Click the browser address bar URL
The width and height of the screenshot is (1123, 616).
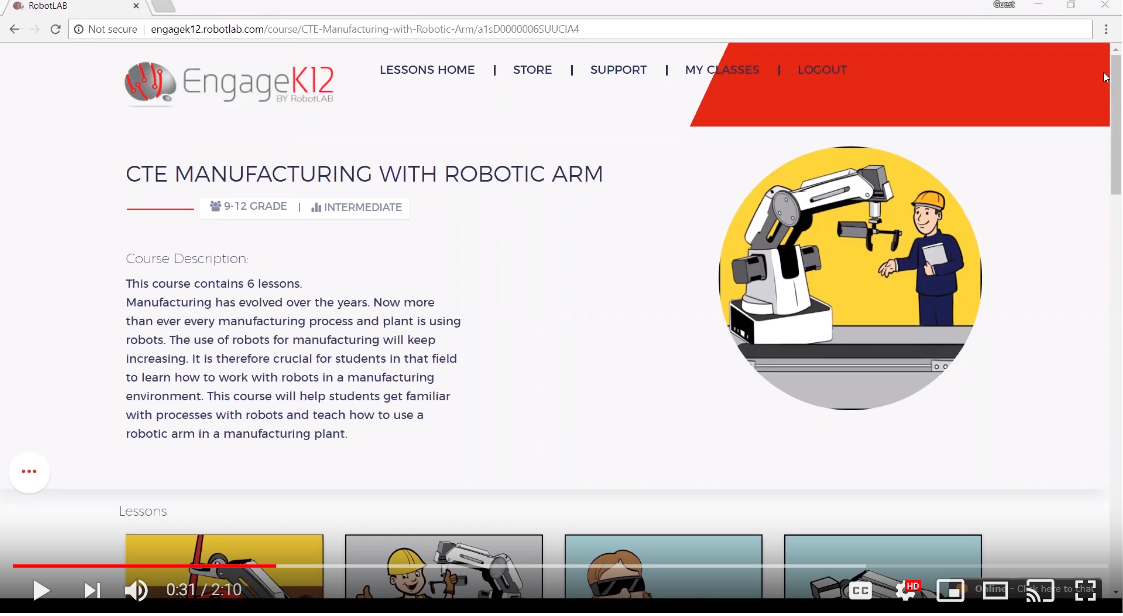365,29
